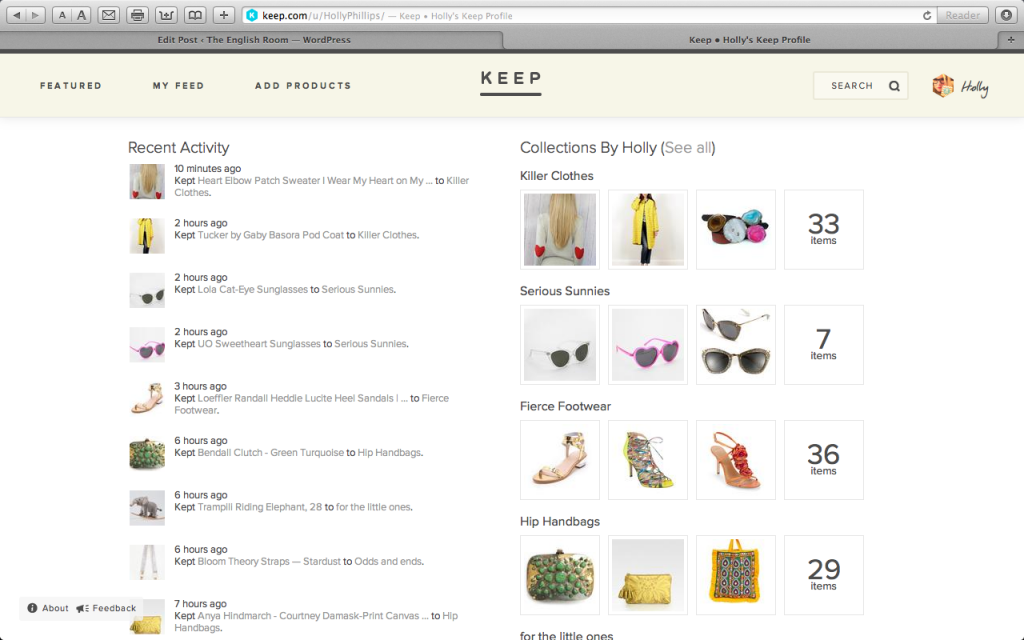
Task: Open Add Products menu item
Action: tap(303, 86)
